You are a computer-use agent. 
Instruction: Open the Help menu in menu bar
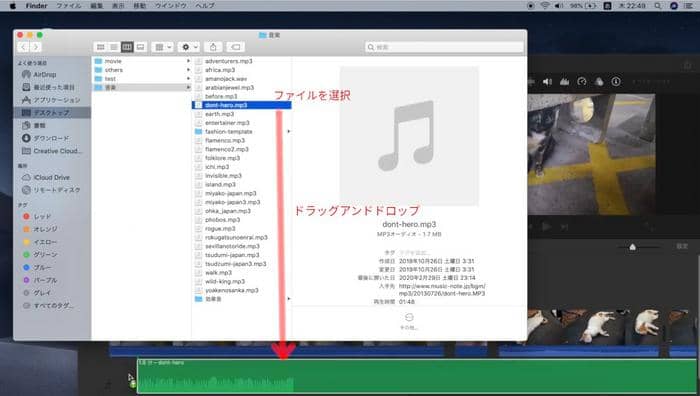[x=205, y=6]
